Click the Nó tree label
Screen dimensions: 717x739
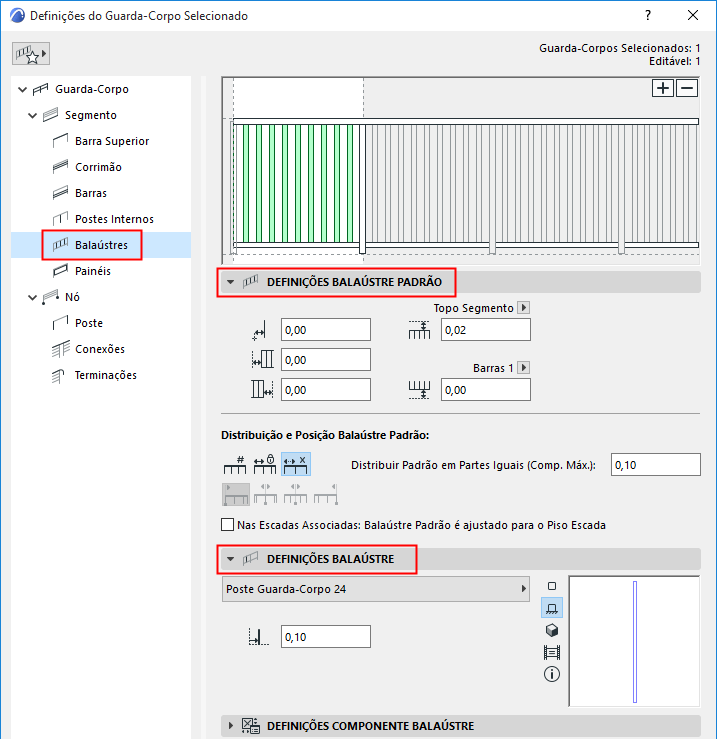(x=72, y=297)
